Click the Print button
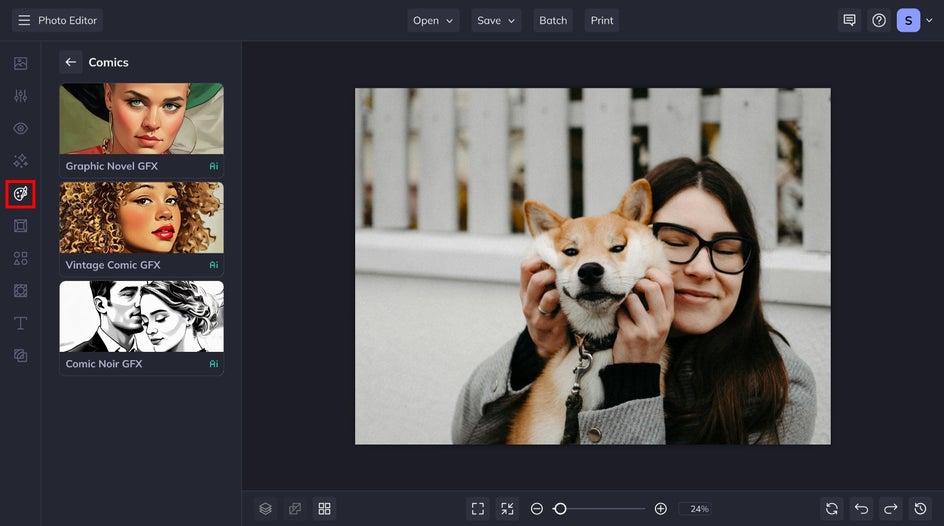944x526 pixels. click(602, 21)
